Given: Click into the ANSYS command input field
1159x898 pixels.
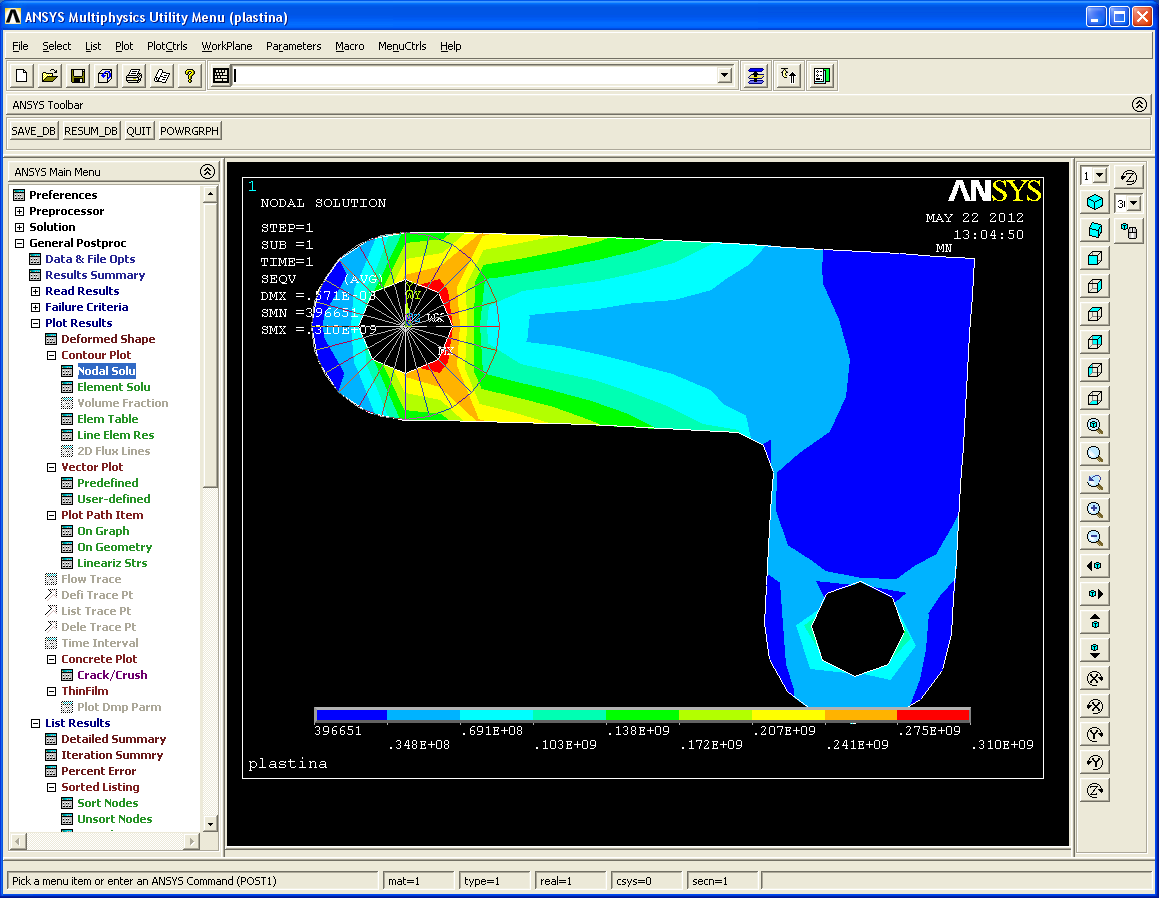Looking at the screenshot, I should (x=474, y=75).
